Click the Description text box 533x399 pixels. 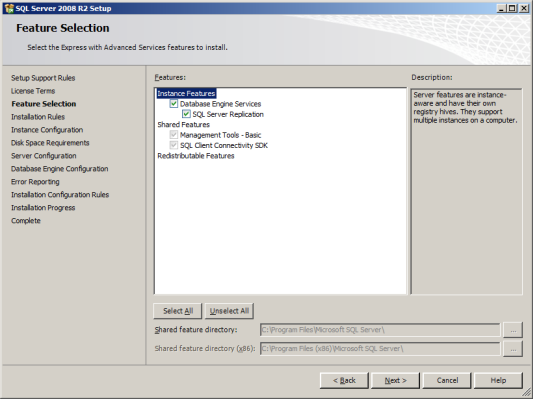[x=466, y=191]
